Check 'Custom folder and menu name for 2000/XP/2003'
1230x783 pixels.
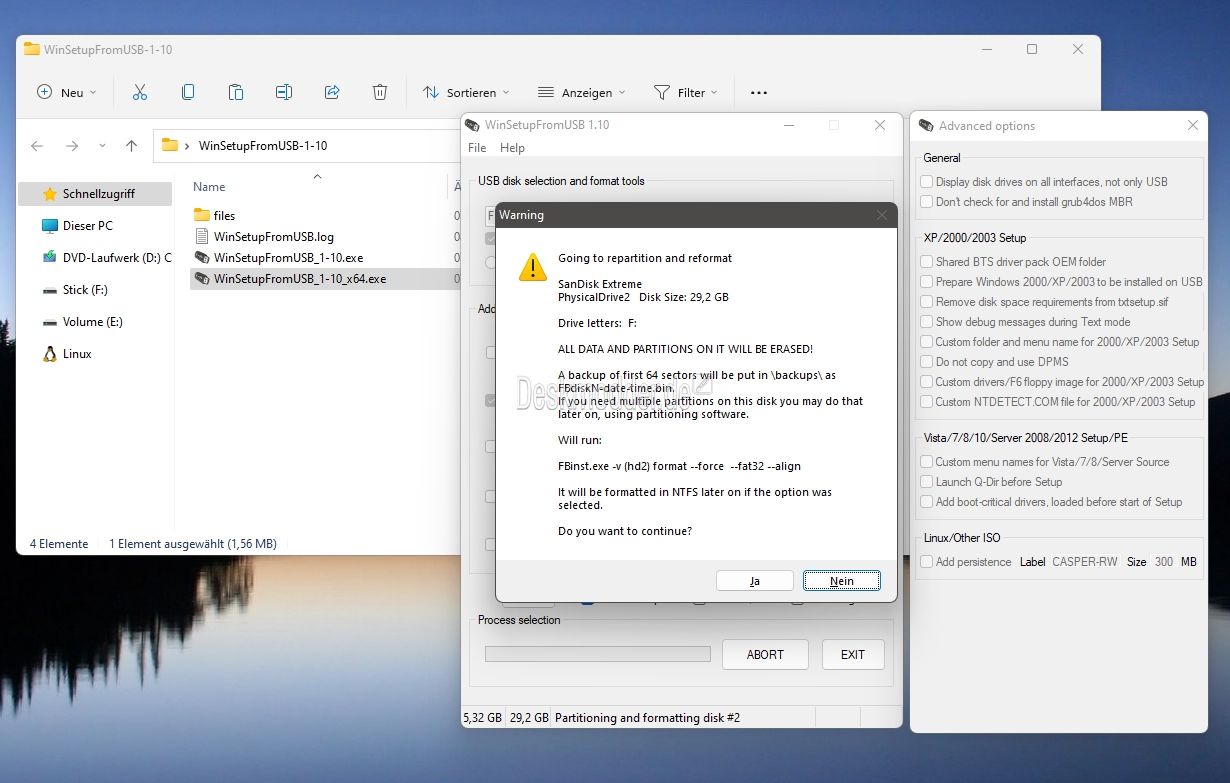coord(927,342)
